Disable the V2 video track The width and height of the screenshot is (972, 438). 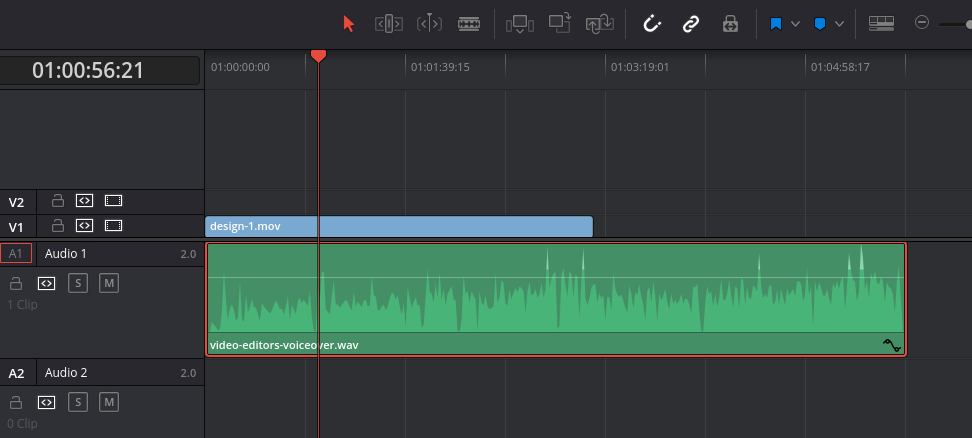point(113,201)
